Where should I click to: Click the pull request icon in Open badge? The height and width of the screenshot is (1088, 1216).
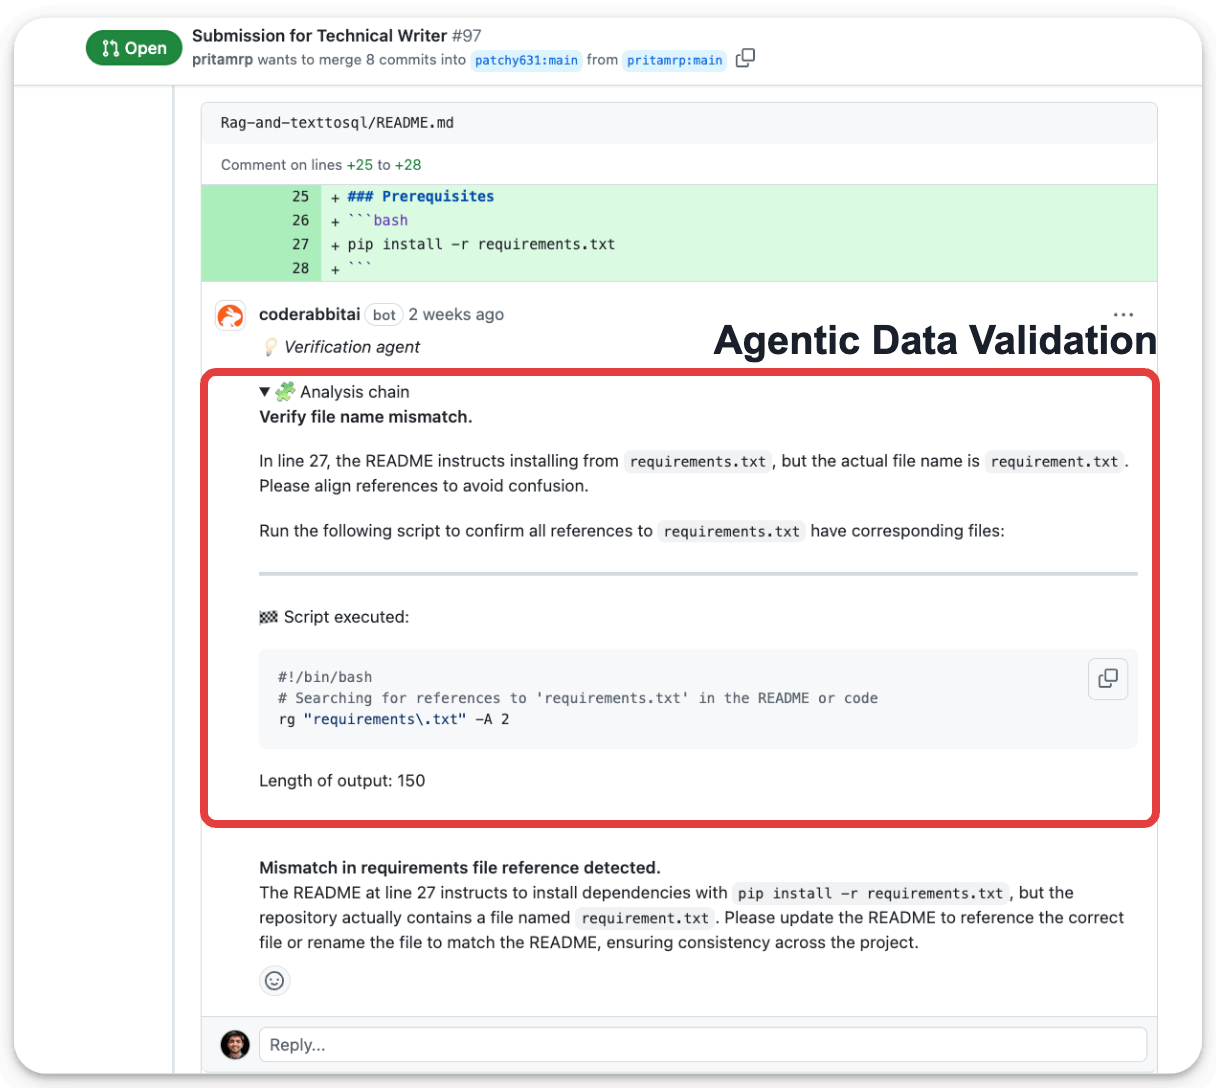click(109, 47)
